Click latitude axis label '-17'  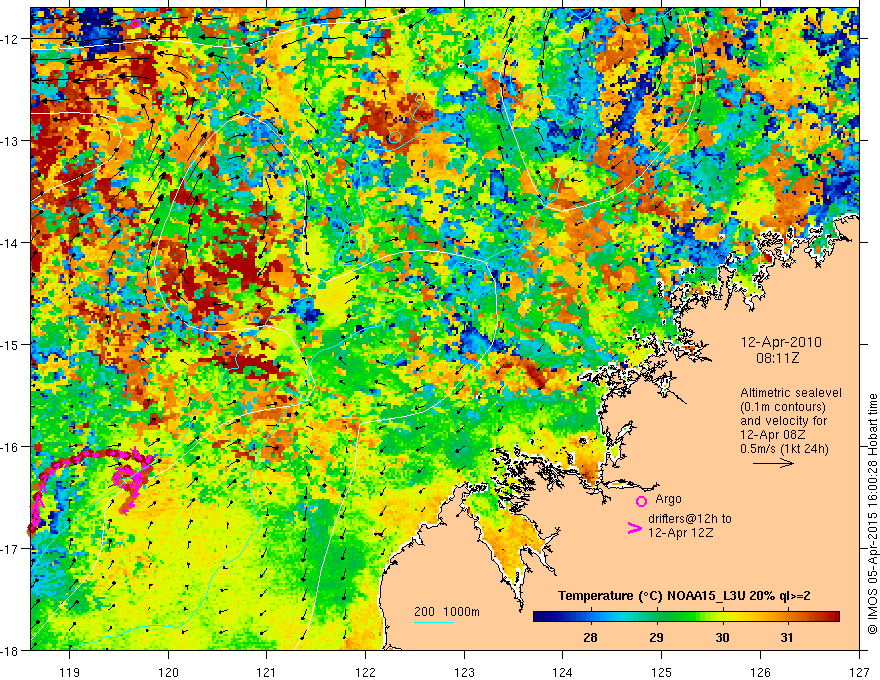pos(10,548)
